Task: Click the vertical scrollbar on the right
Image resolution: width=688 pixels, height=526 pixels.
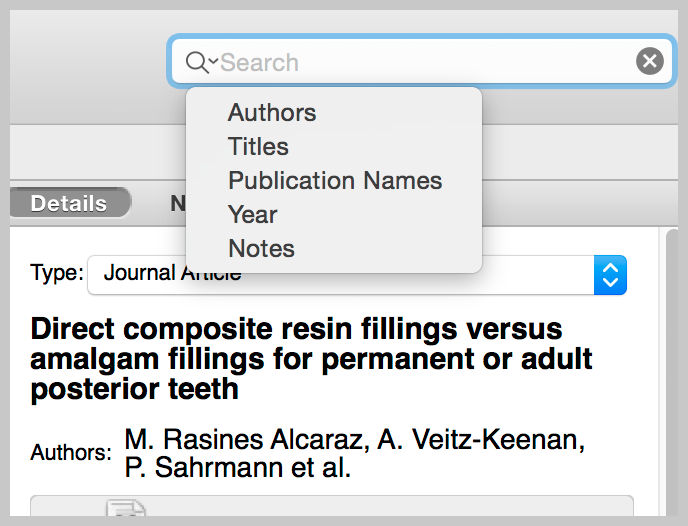Action: (x=671, y=372)
